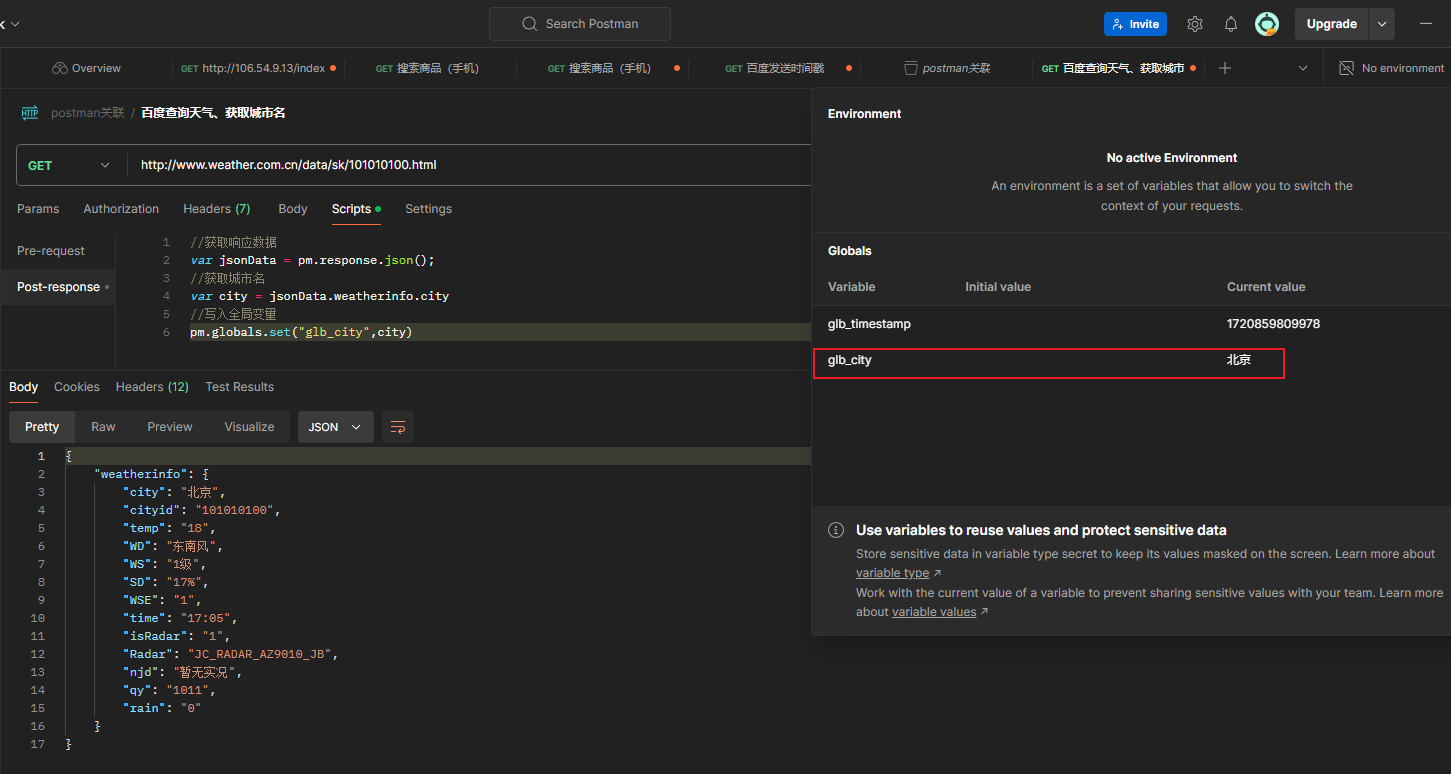The height and width of the screenshot is (774, 1451).
Task: Click the search magnifier icon
Action: 530,24
